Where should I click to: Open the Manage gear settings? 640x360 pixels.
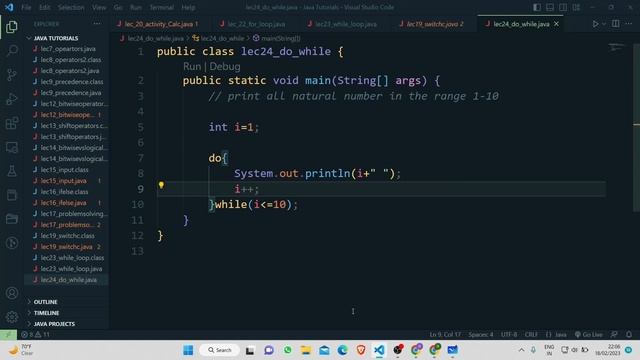12,317
